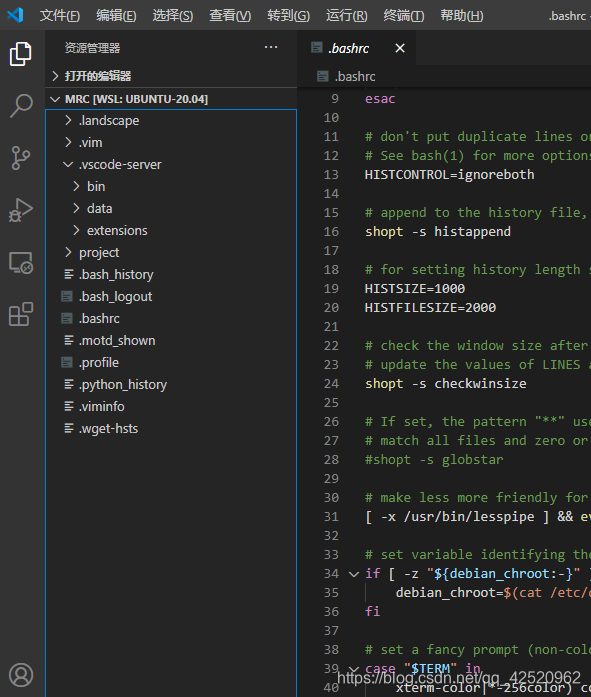Expand the 打开的编辑器 section
The image size is (591, 697).
click(171, 76)
